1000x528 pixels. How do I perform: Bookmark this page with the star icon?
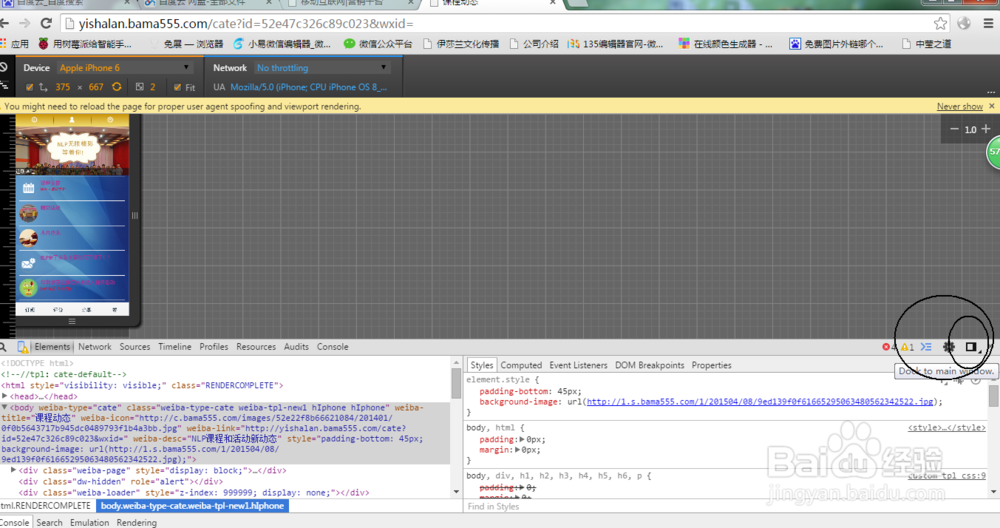(x=940, y=24)
